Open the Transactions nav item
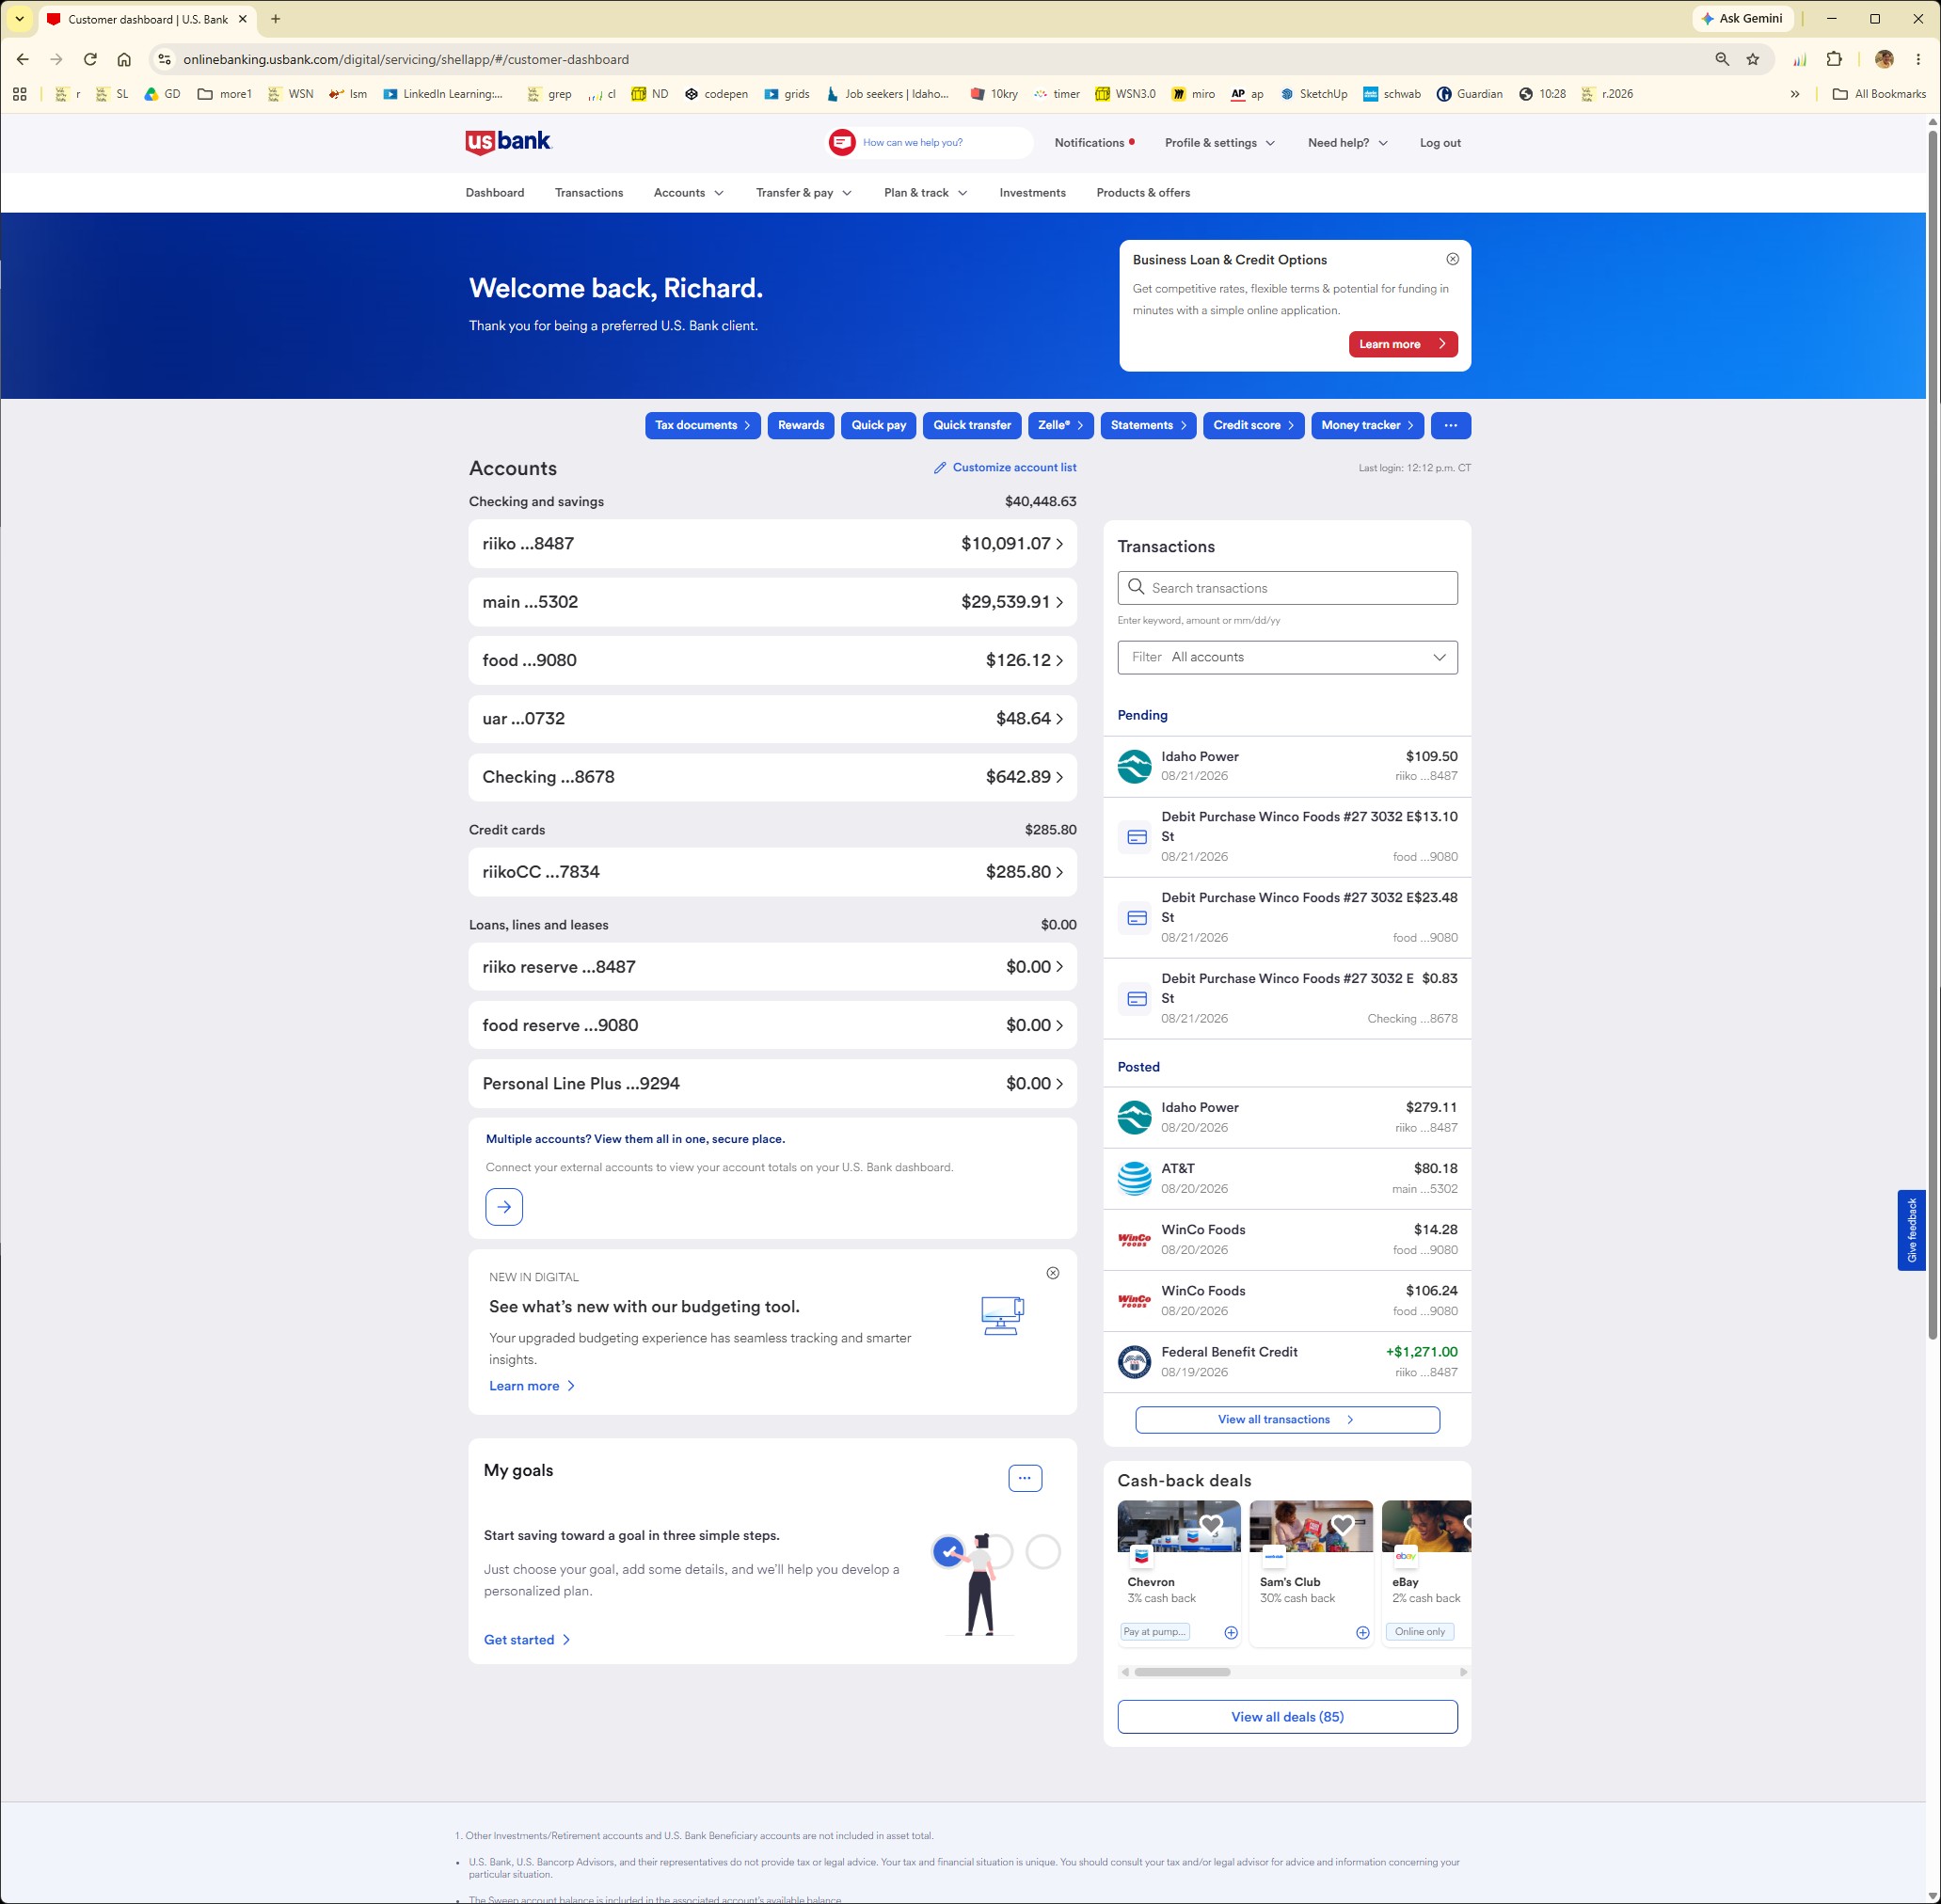 point(589,193)
